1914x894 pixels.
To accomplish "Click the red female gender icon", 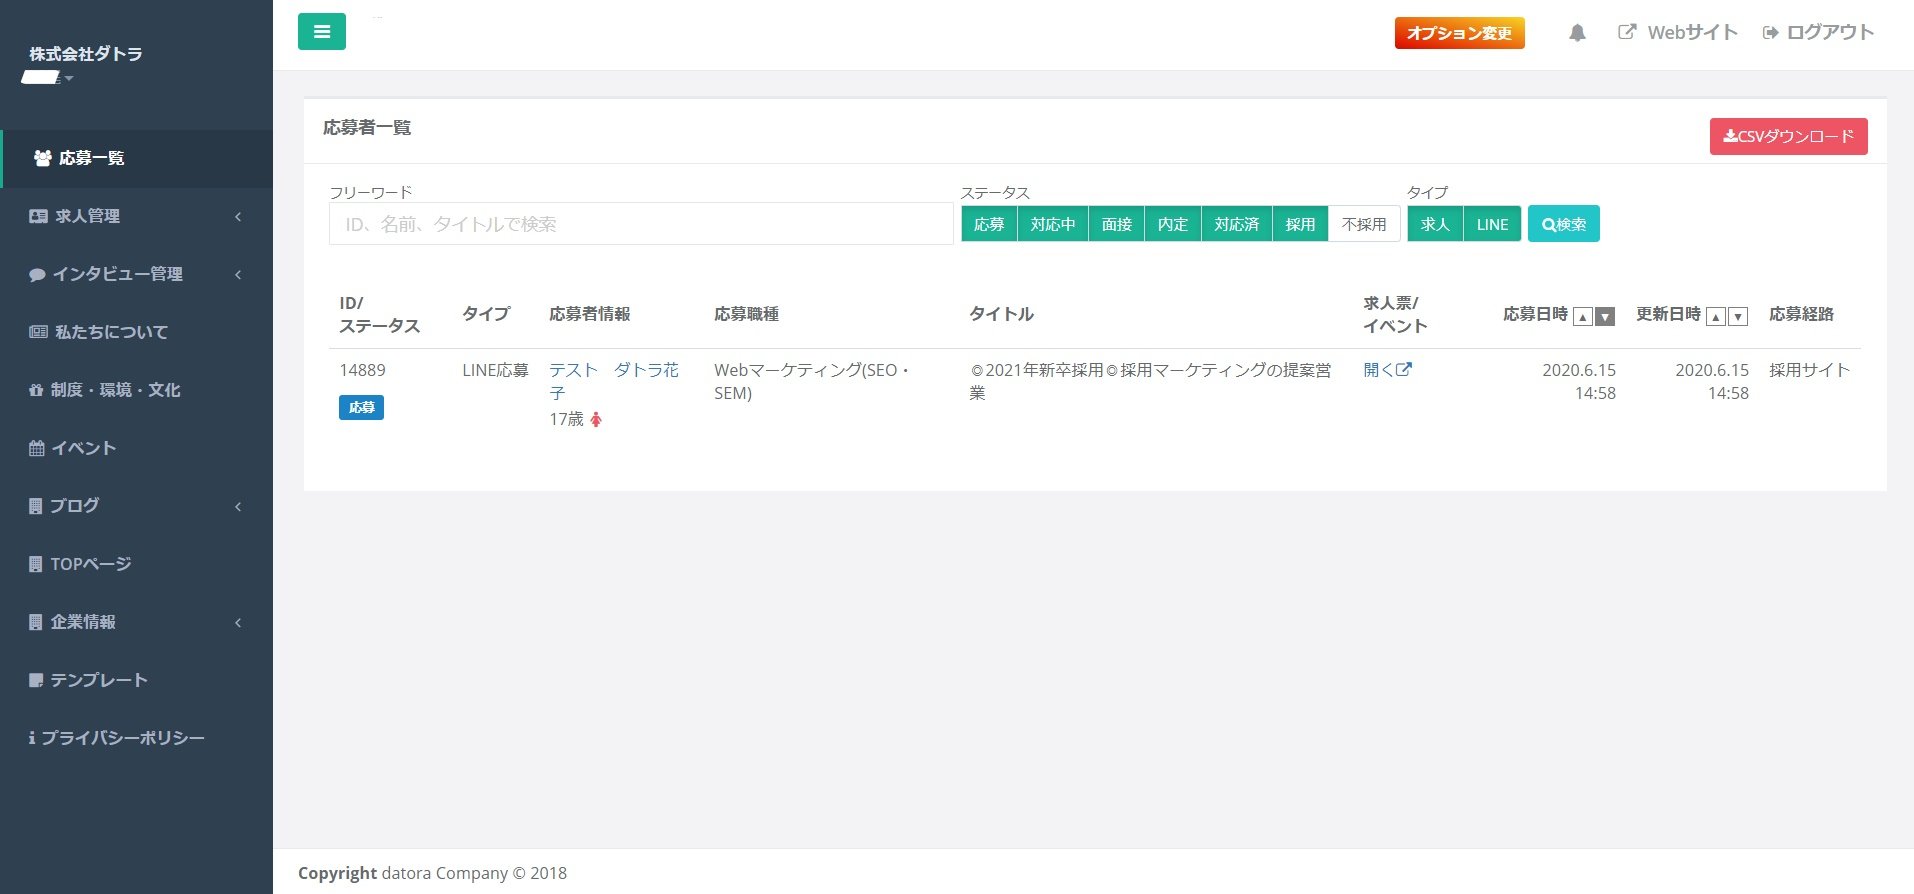I will (x=596, y=420).
